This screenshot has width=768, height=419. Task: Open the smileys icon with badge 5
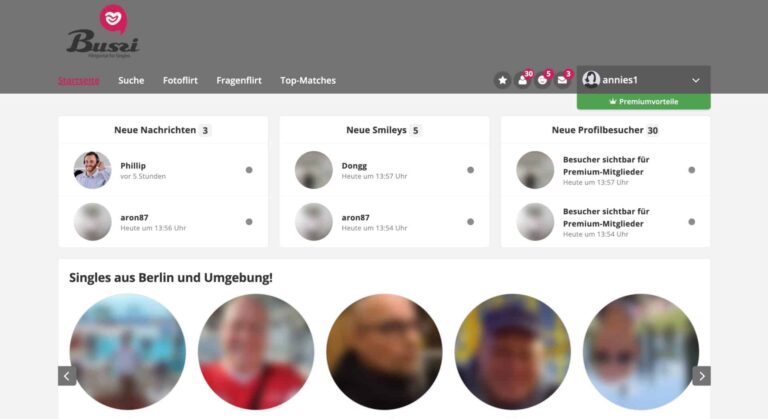click(543, 80)
